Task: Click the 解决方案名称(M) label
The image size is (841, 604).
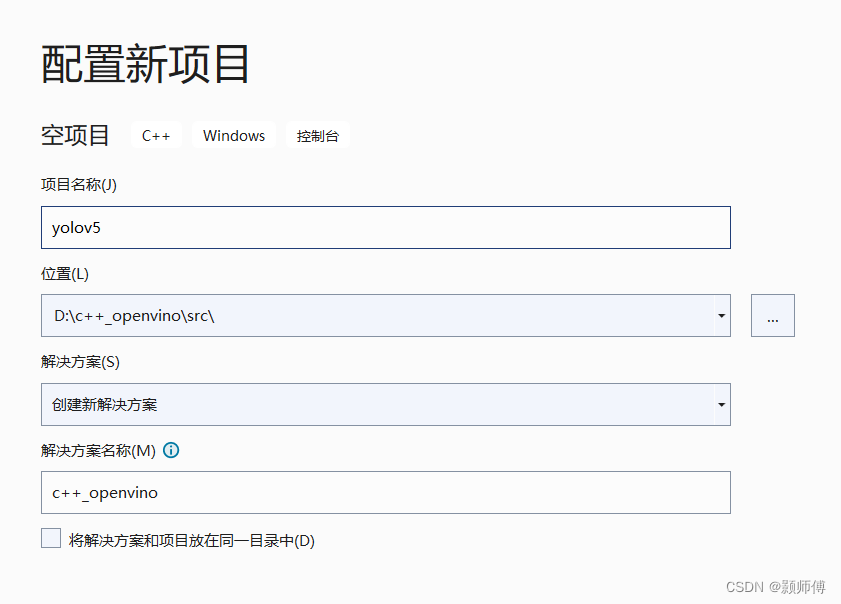Action: click(x=99, y=451)
